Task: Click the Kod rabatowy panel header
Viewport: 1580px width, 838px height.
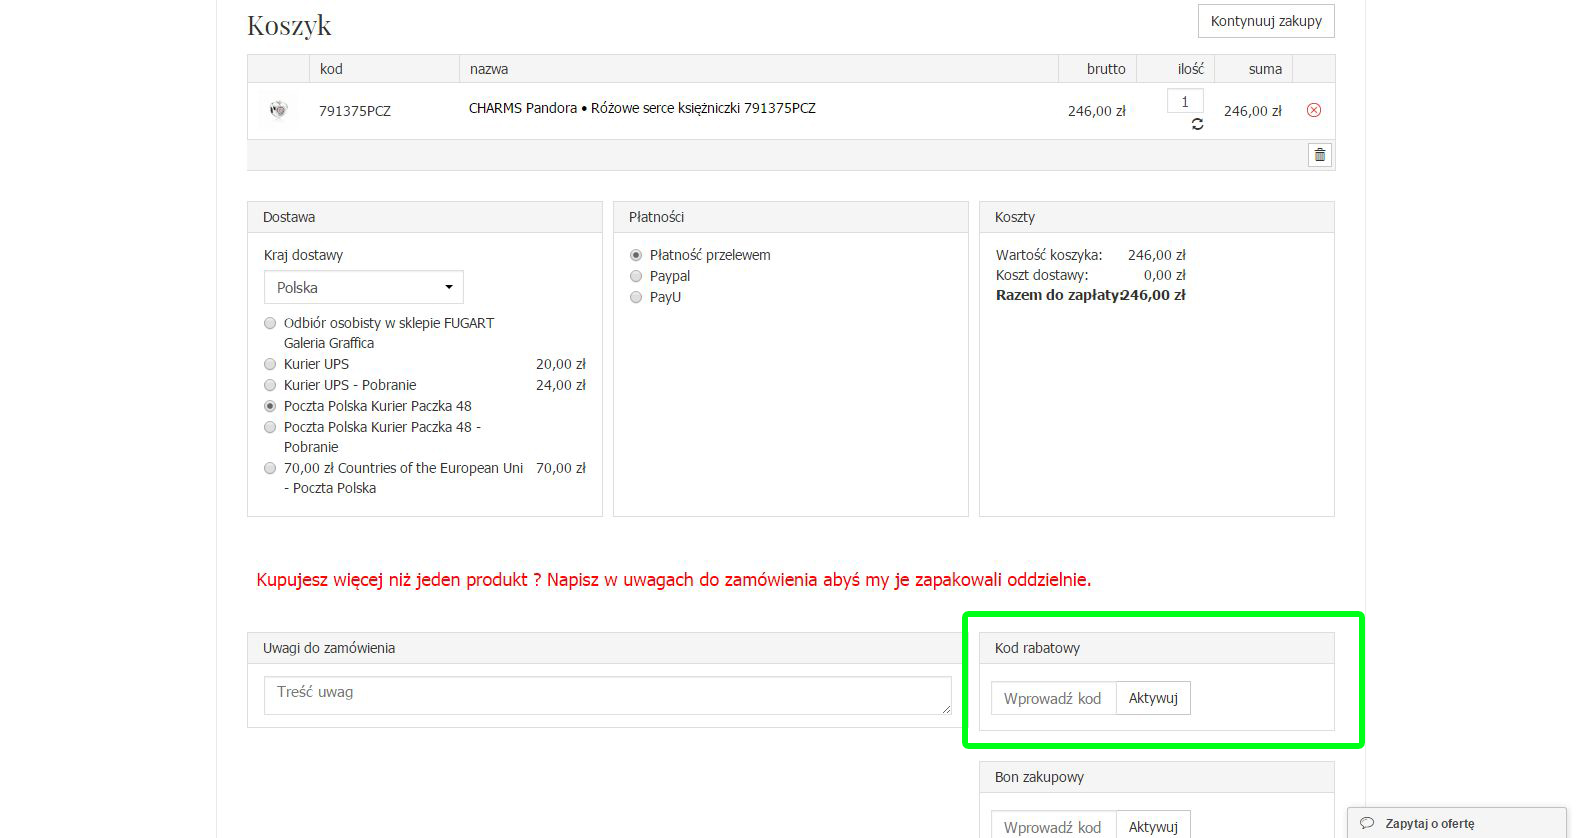Action: (1157, 648)
